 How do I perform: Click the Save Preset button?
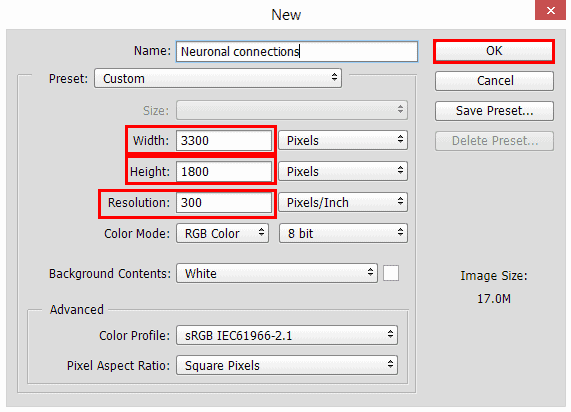coord(494,111)
